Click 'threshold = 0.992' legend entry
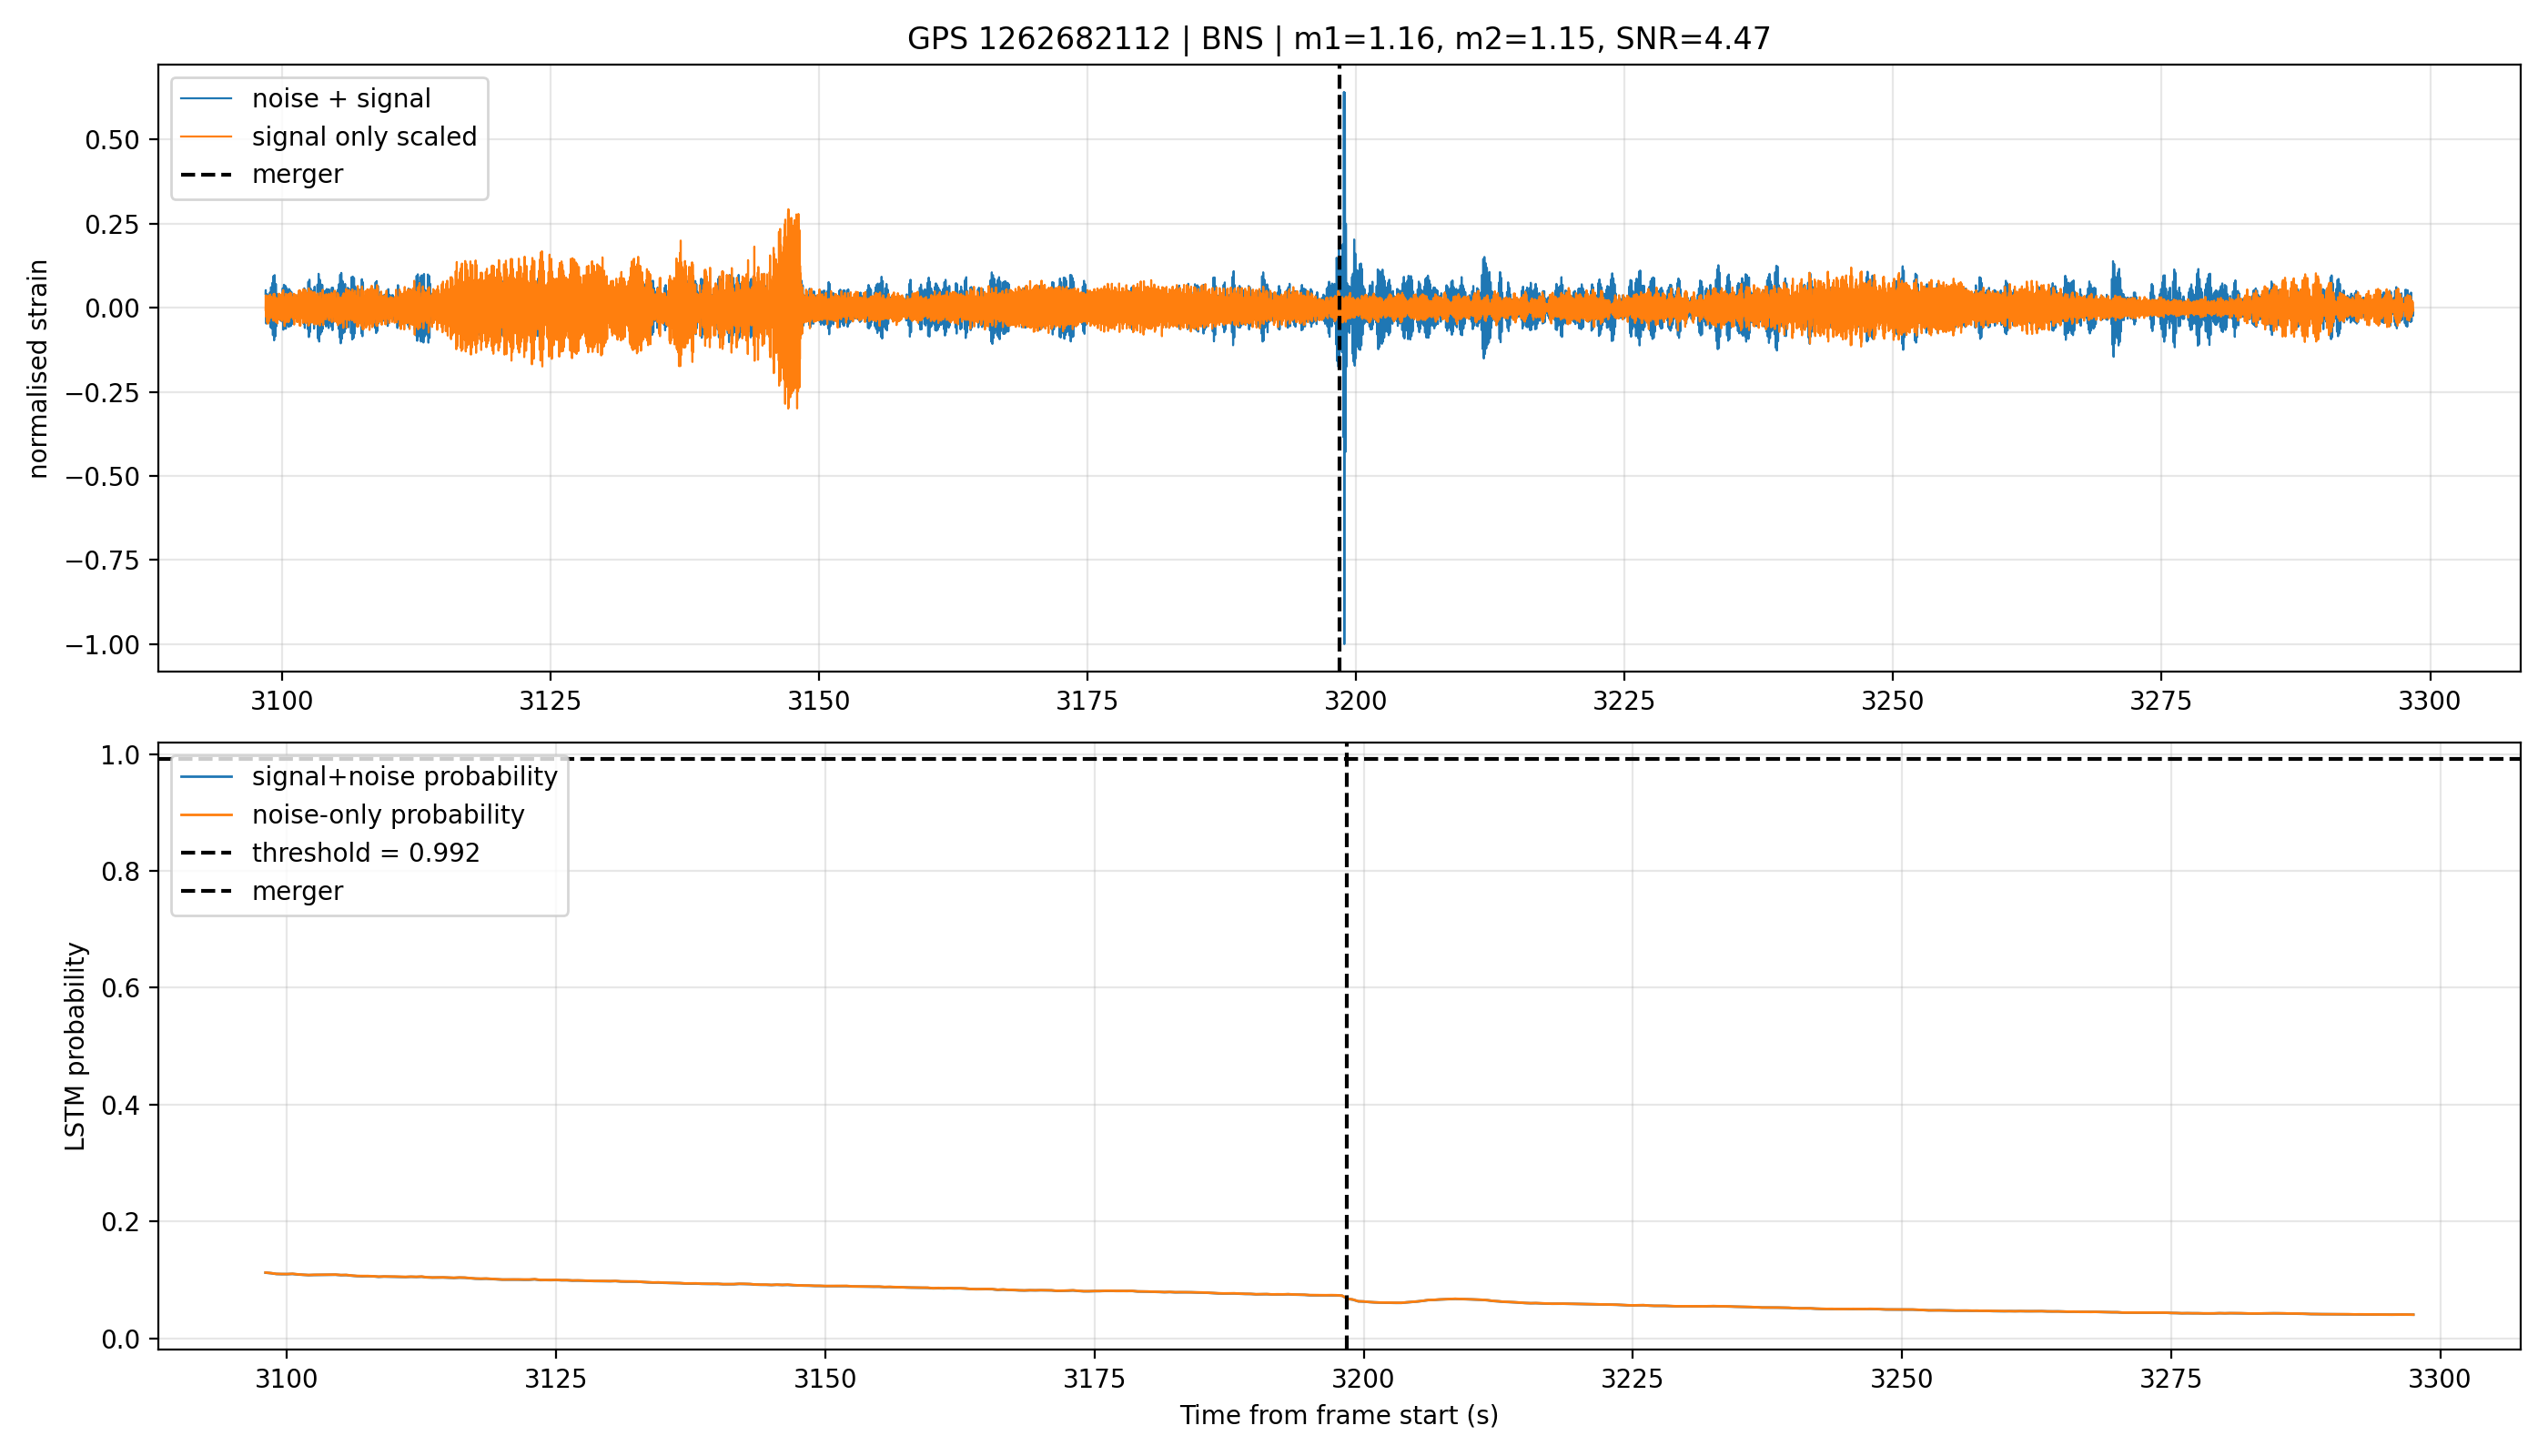Viewport: 2548px width, 1456px height. [330, 853]
